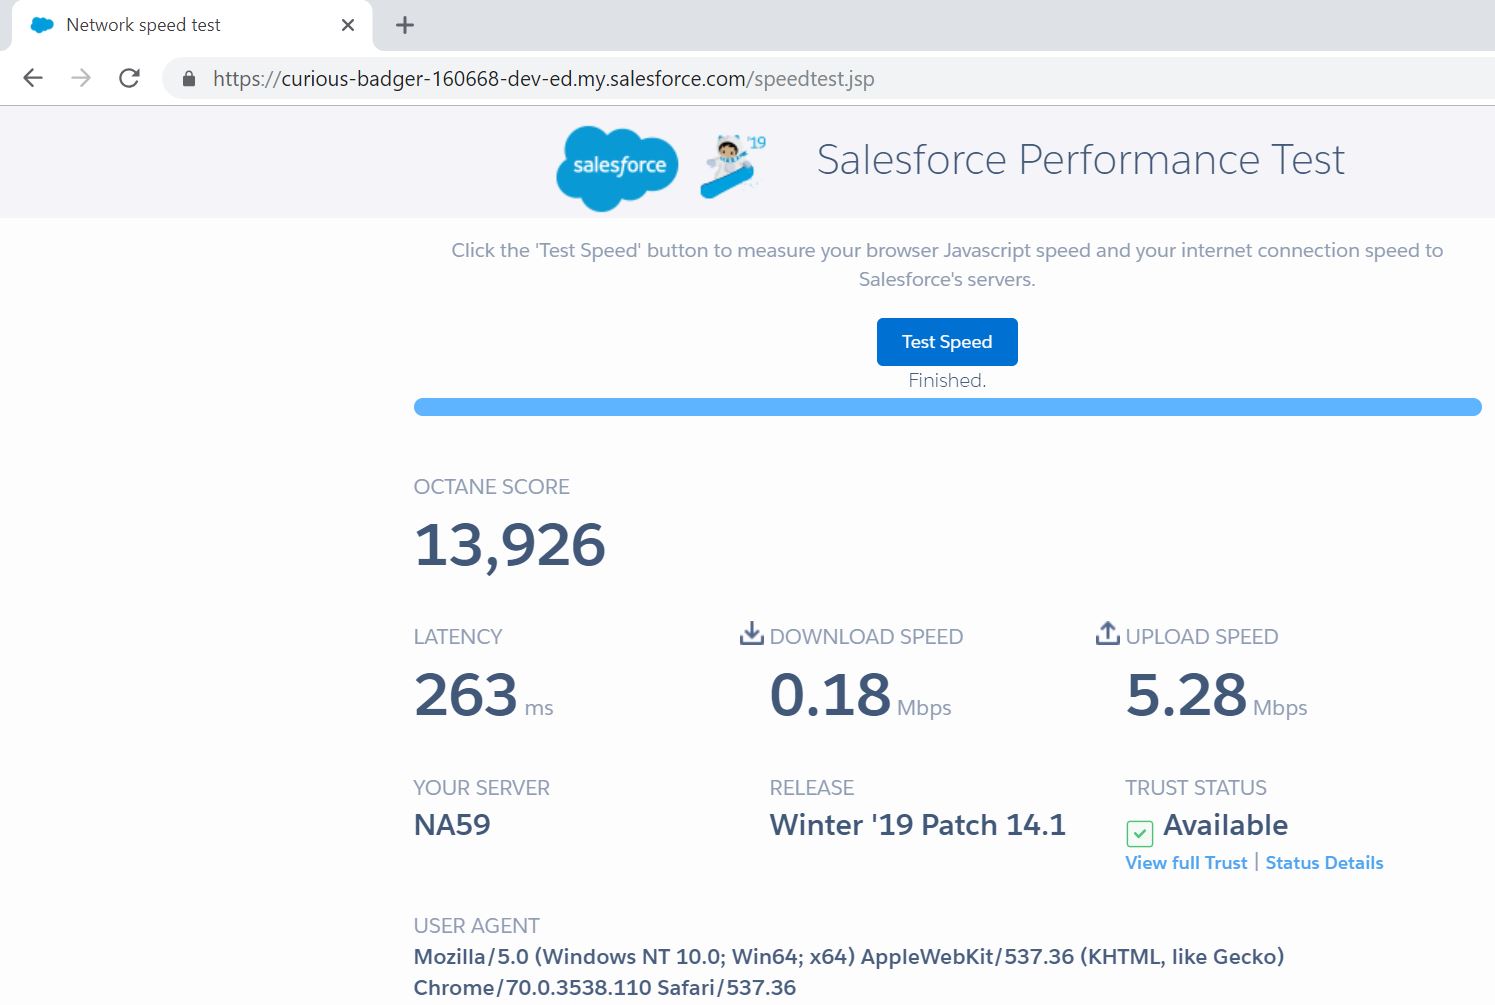Click the 5.28 Mbps upload value
The image size is (1495, 1005).
click(1216, 695)
